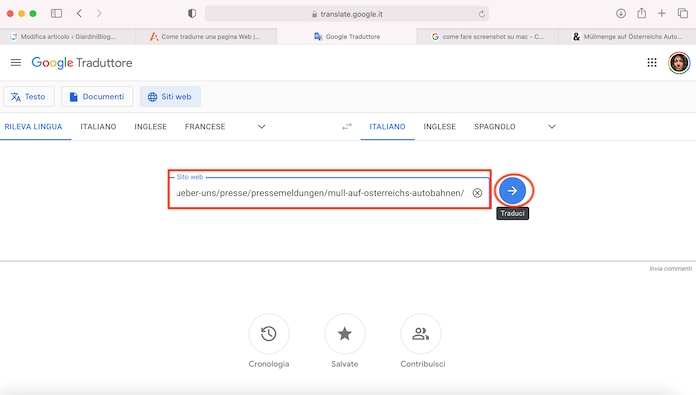Select Testo translation mode
This screenshot has height=395, width=696.
coord(29,96)
